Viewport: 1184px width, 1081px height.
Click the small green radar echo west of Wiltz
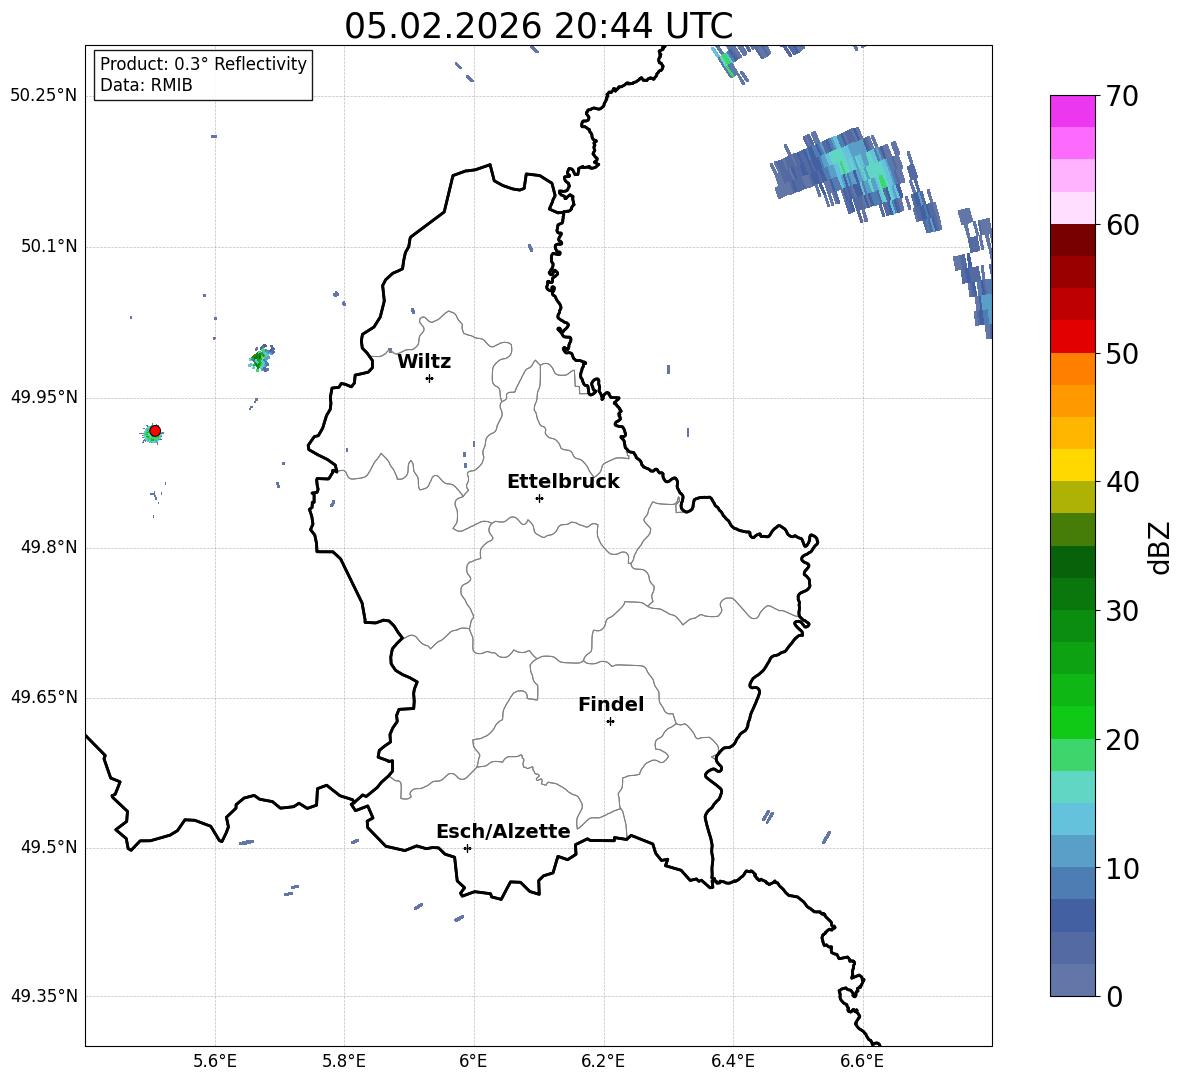(x=261, y=359)
